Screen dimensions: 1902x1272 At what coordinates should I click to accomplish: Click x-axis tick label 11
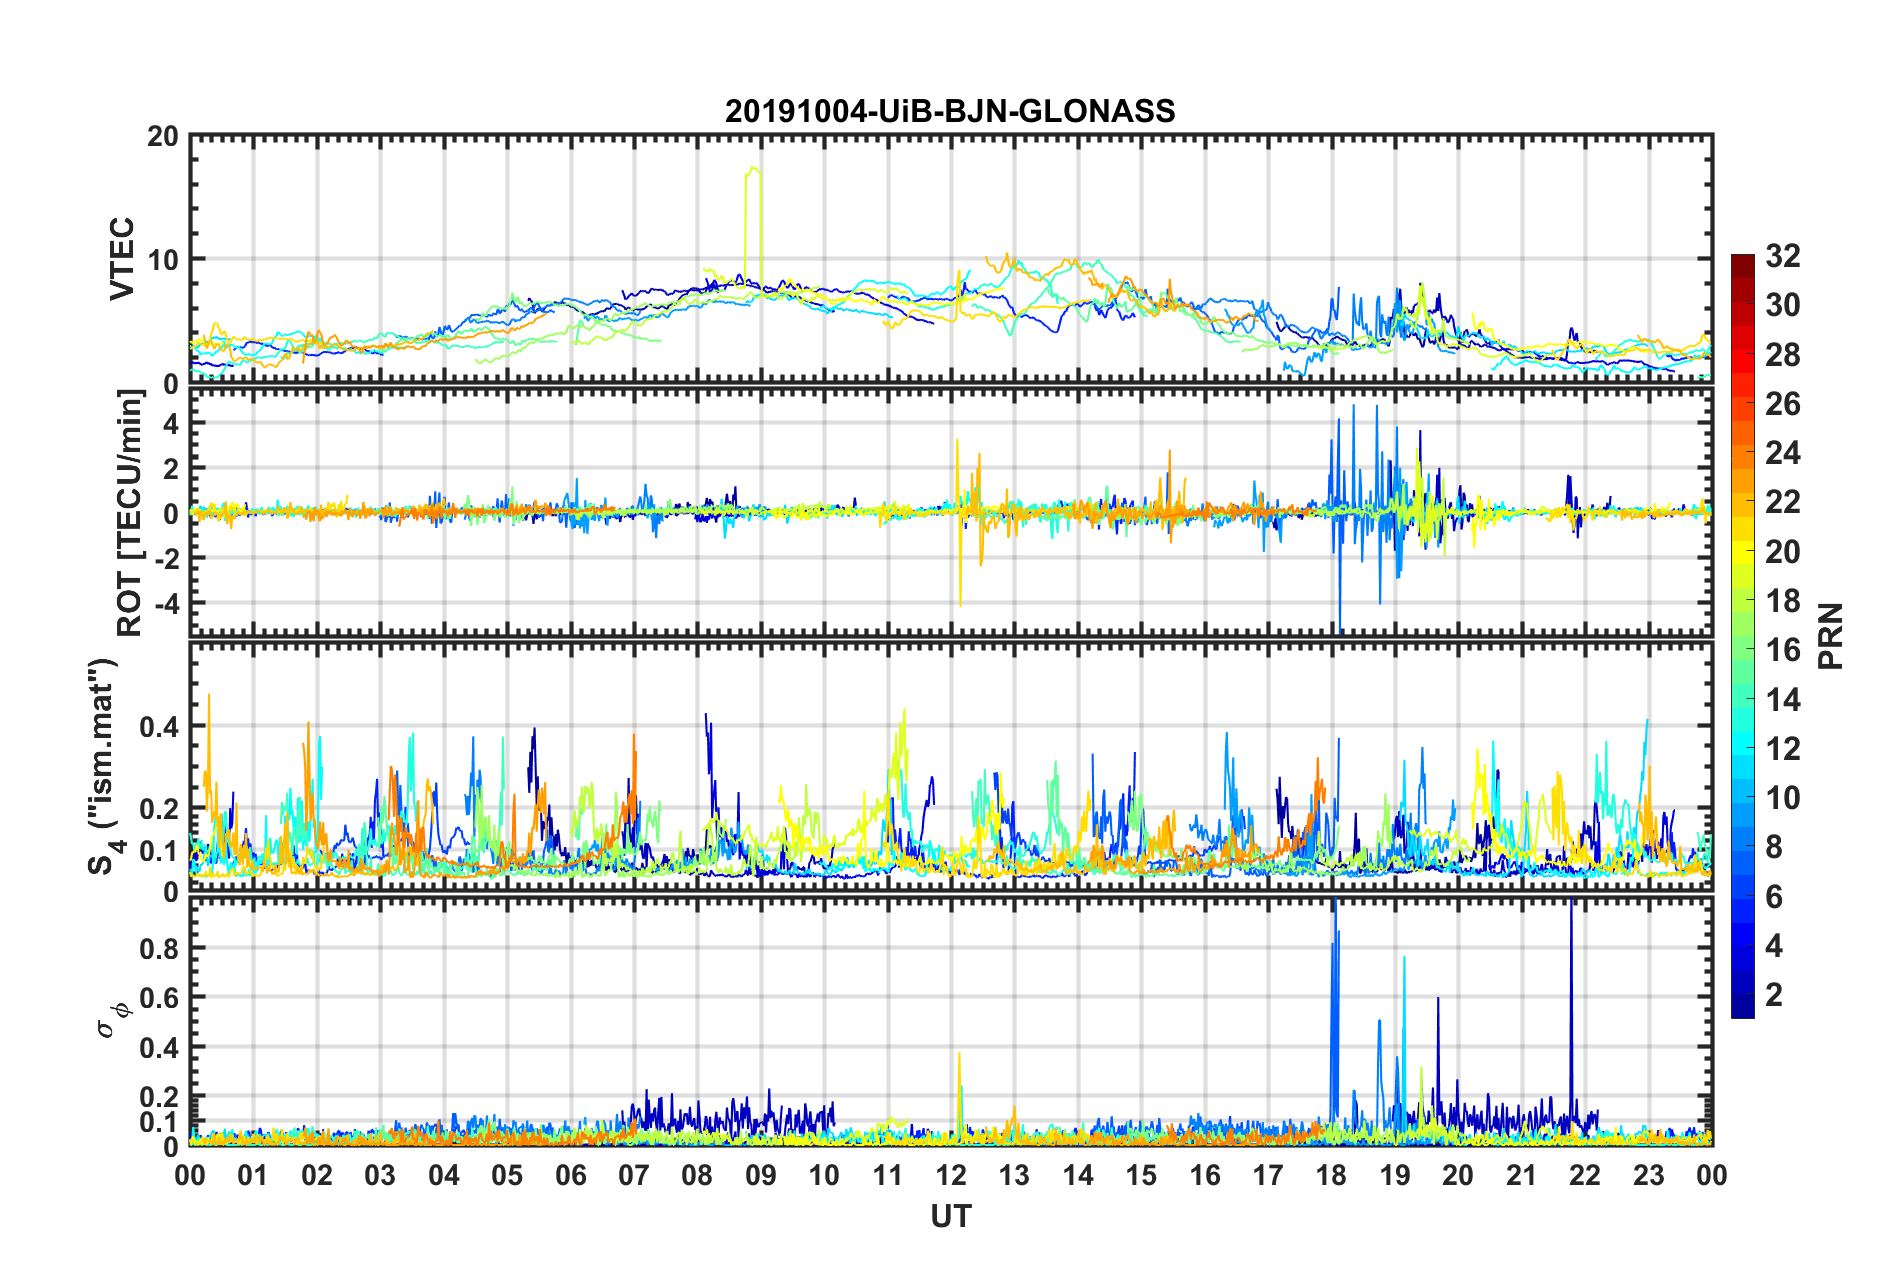click(x=888, y=1175)
